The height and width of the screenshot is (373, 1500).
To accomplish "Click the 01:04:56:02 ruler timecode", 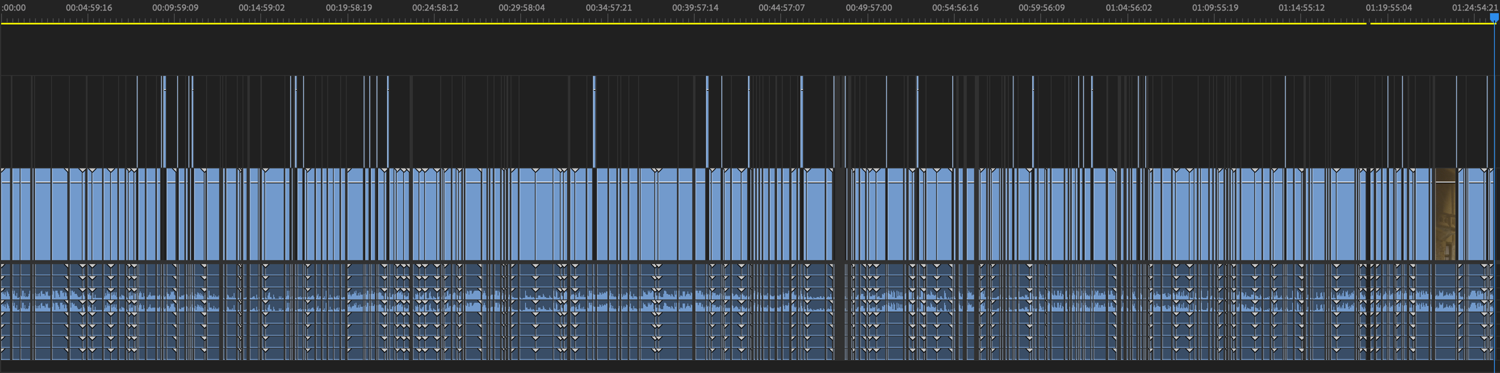I will coord(1129,7).
